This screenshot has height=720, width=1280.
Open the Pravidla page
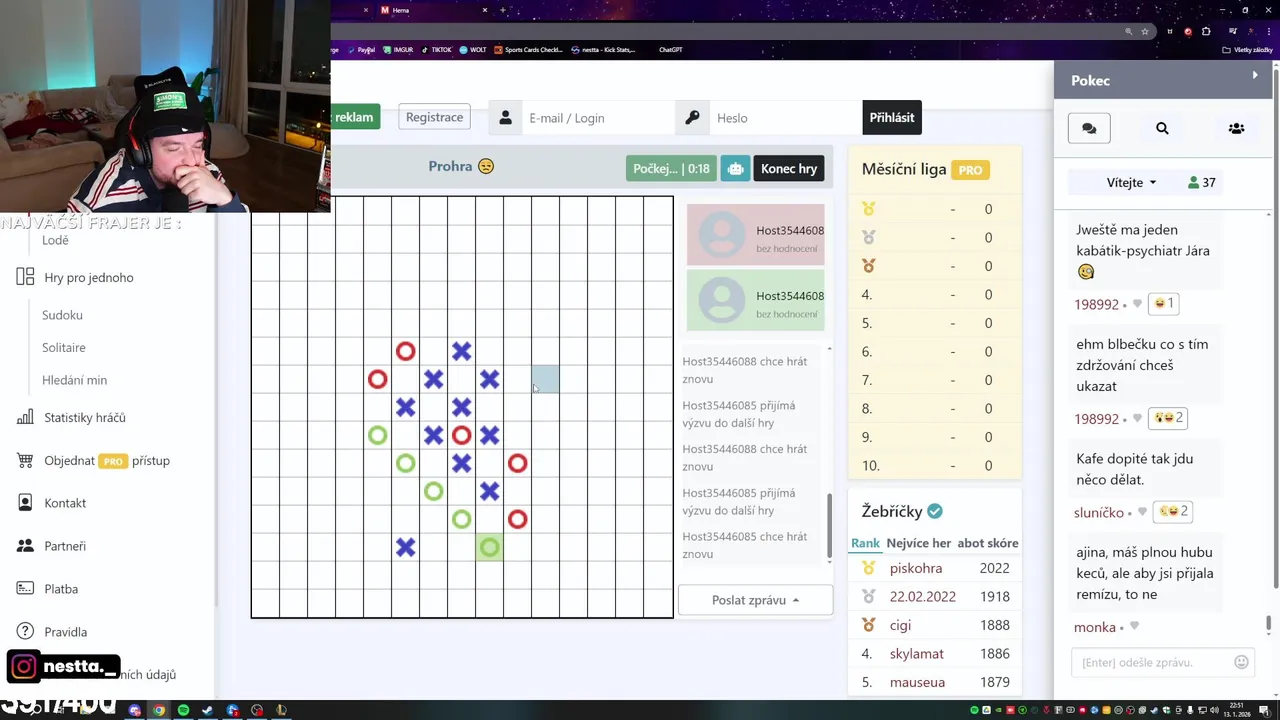tap(65, 632)
